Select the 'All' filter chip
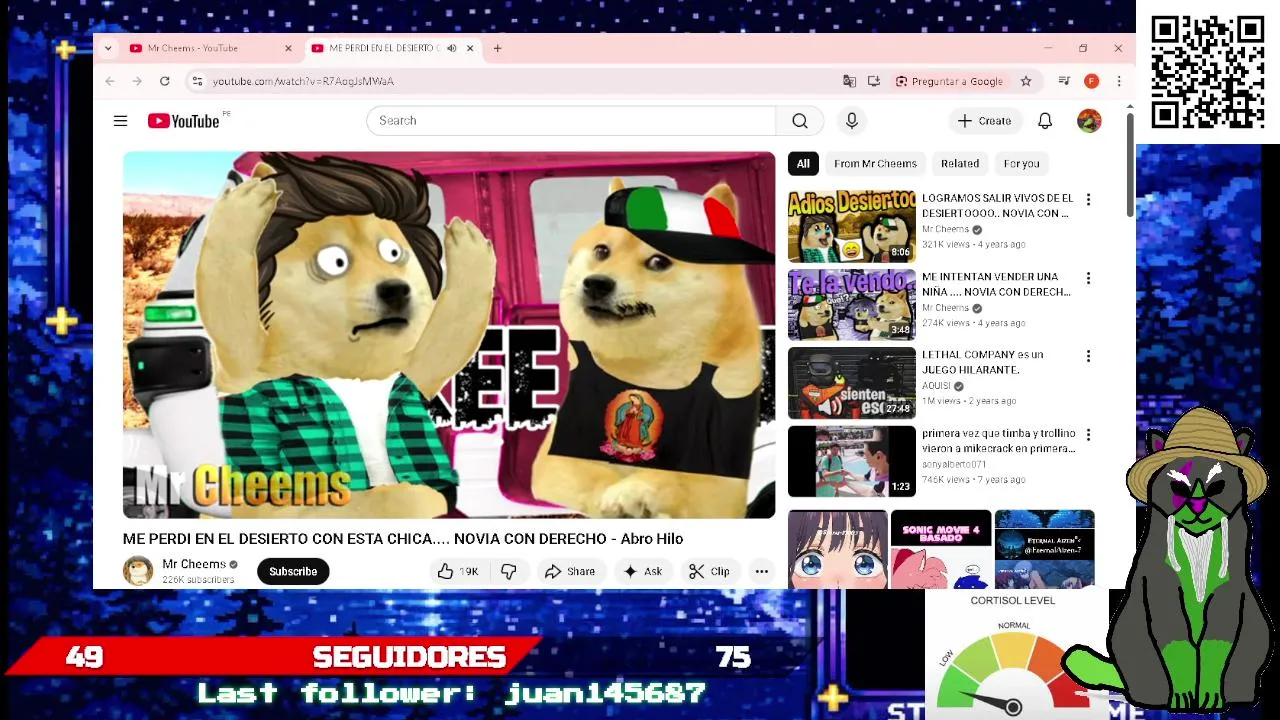 (x=803, y=164)
